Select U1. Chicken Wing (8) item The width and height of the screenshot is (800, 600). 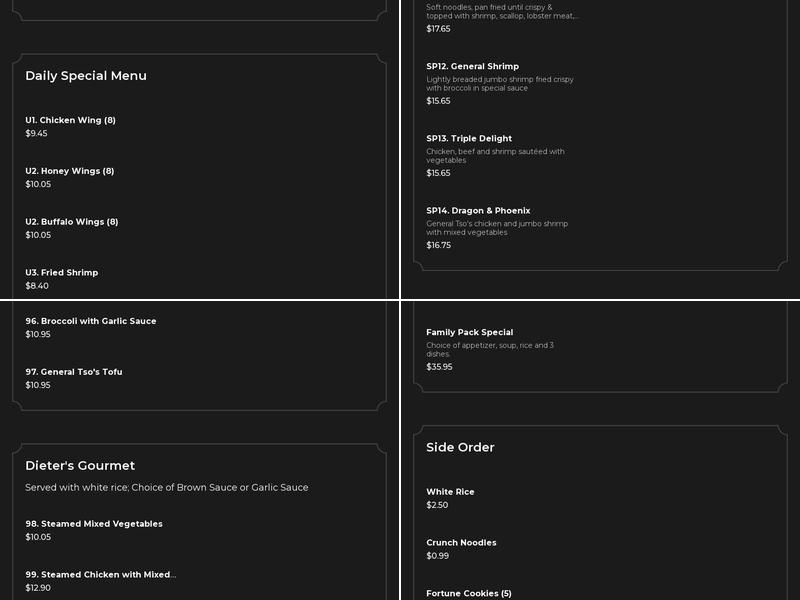coord(70,120)
